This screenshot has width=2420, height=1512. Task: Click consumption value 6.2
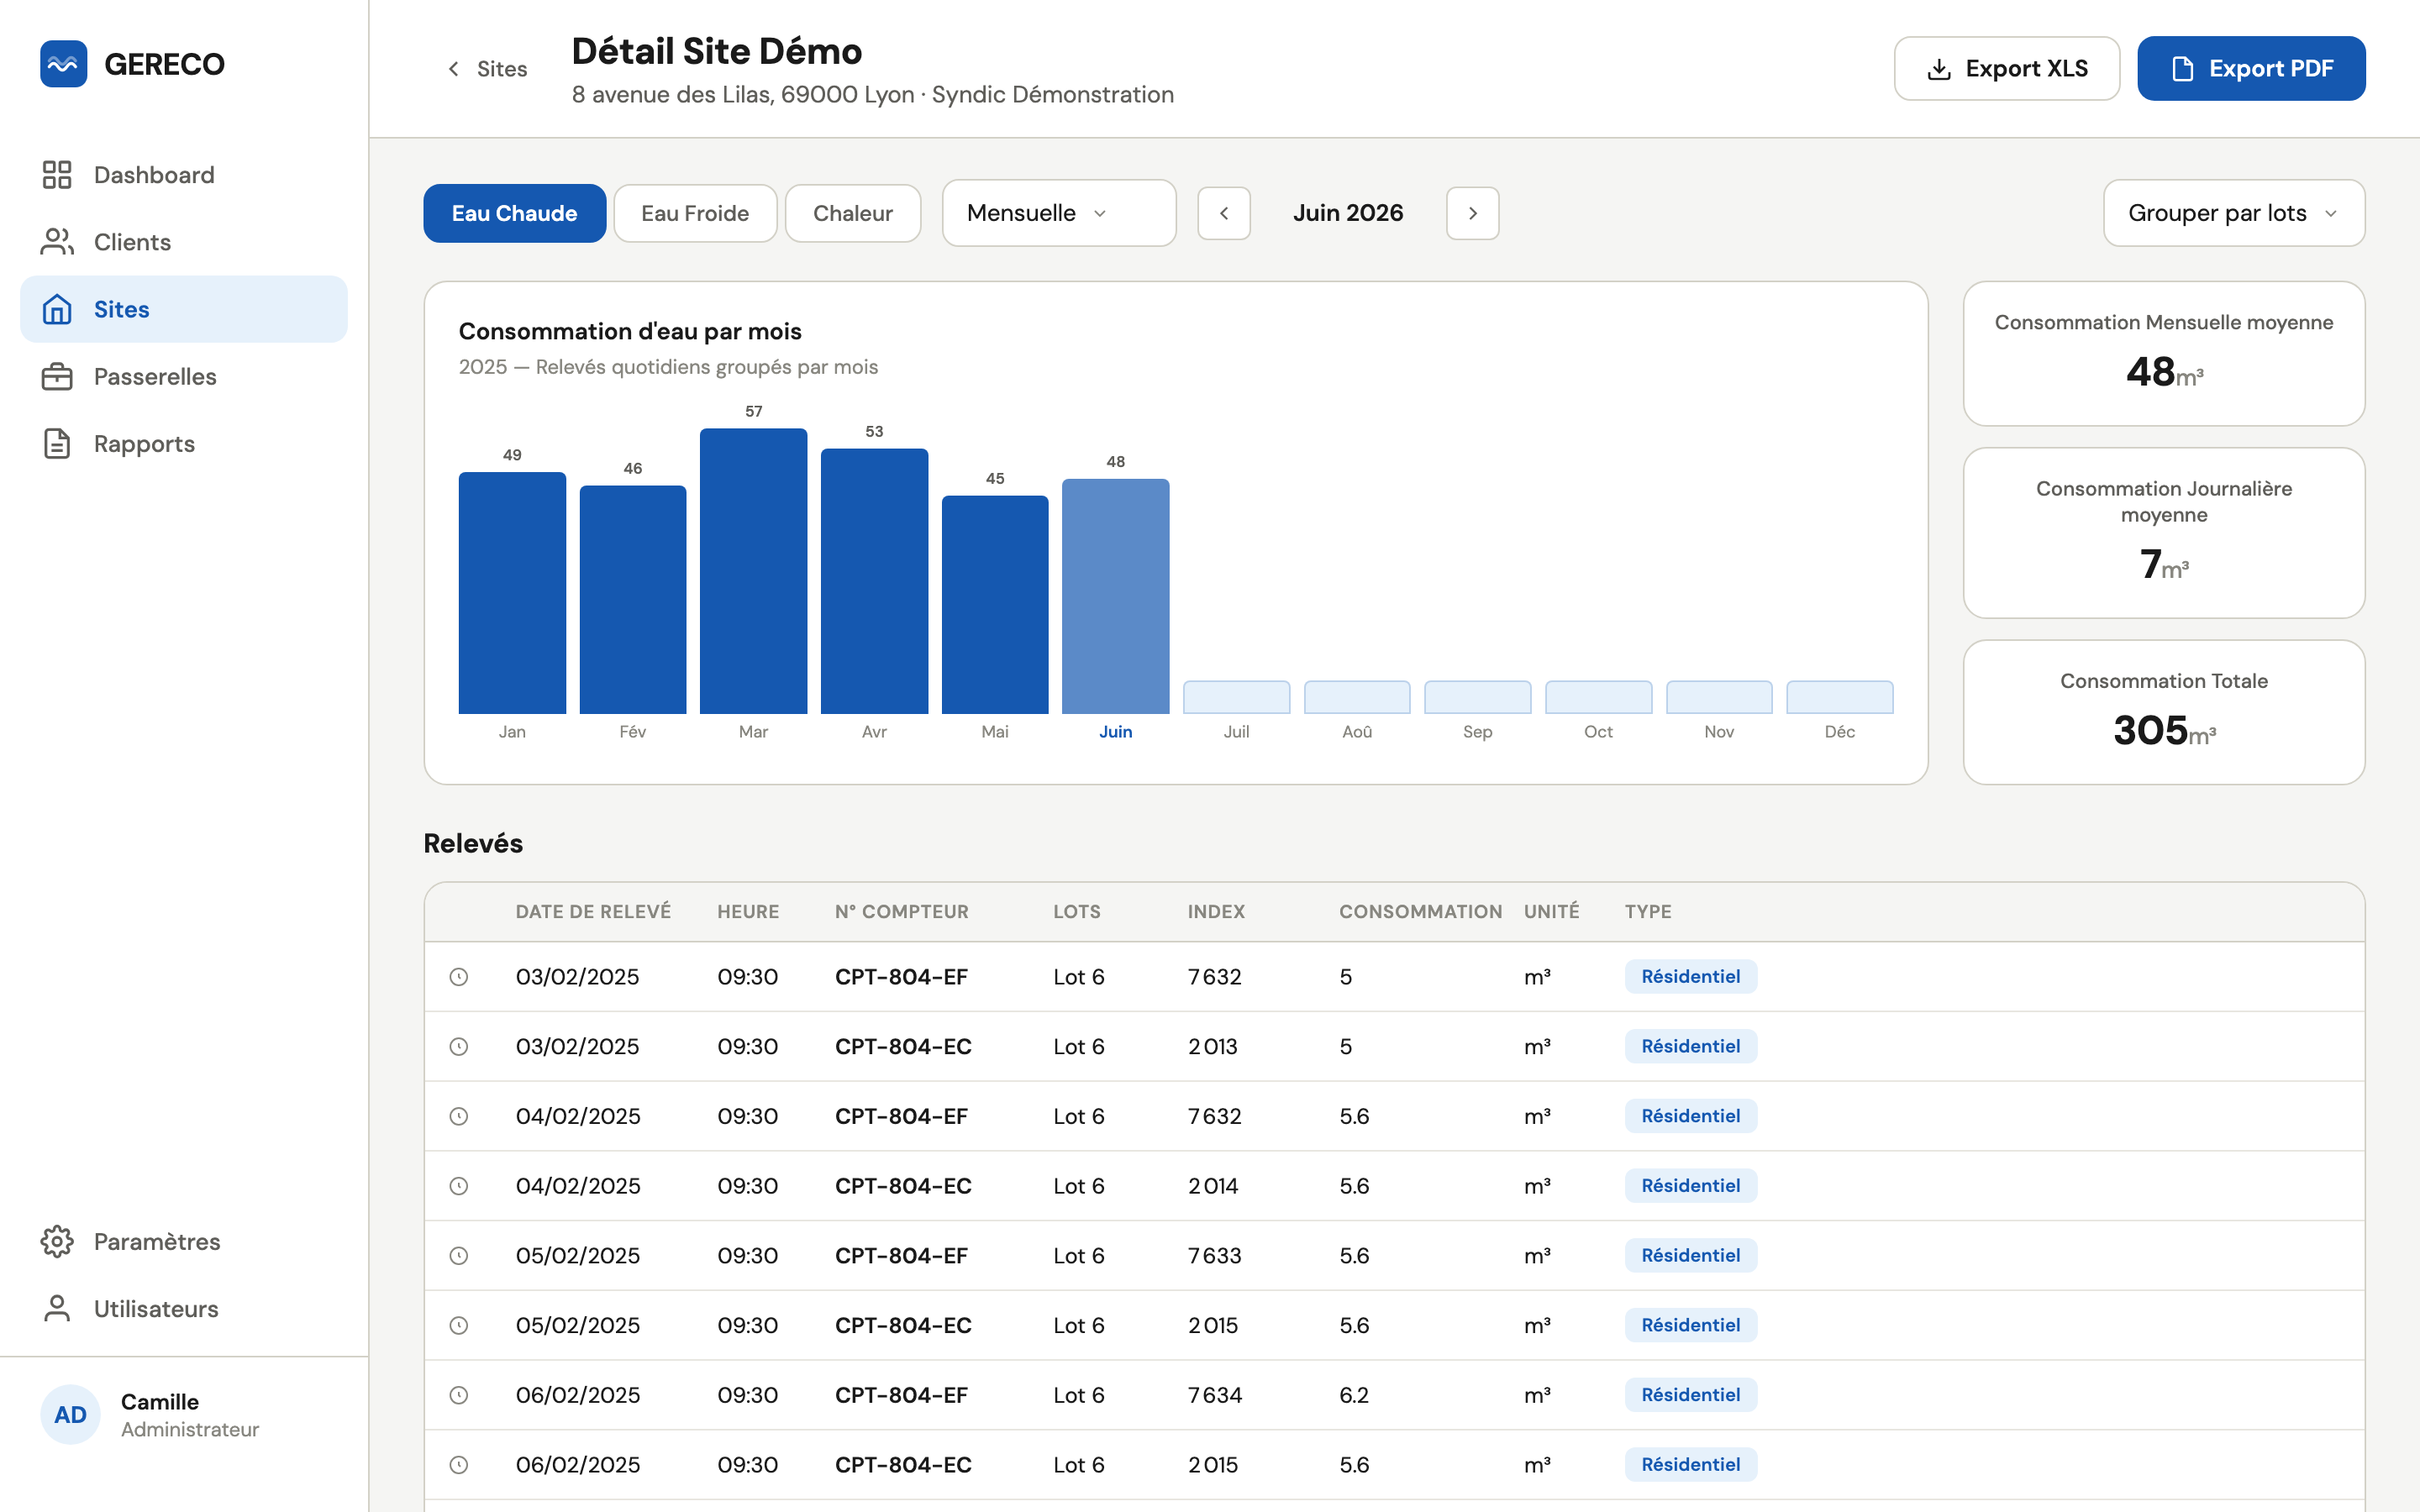1354,1395
